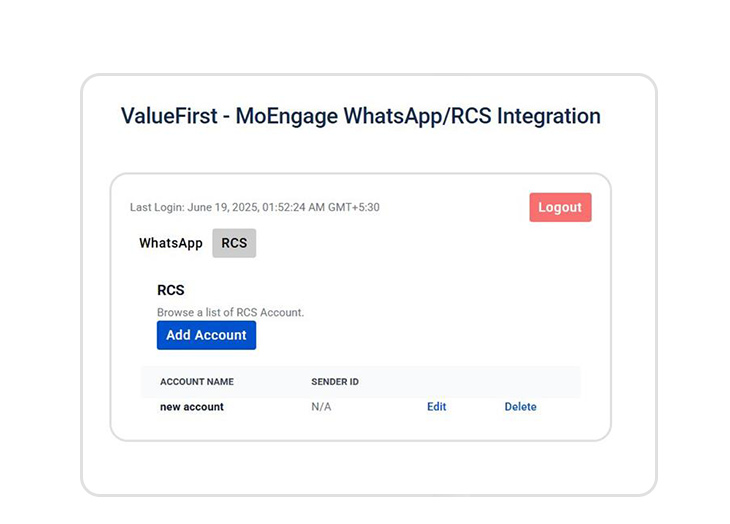Delete the new account entry
Image resolution: width=730 pixels, height=524 pixels.
click(x=520, y=407)
